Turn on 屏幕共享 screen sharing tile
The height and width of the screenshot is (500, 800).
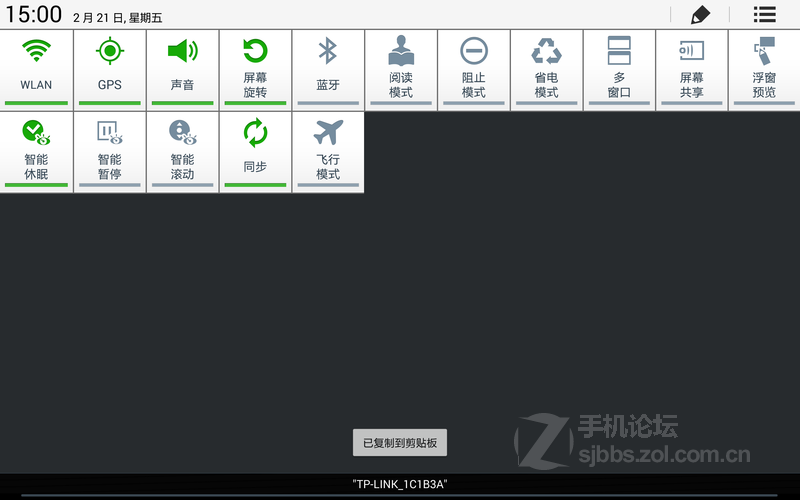[692, 70]
